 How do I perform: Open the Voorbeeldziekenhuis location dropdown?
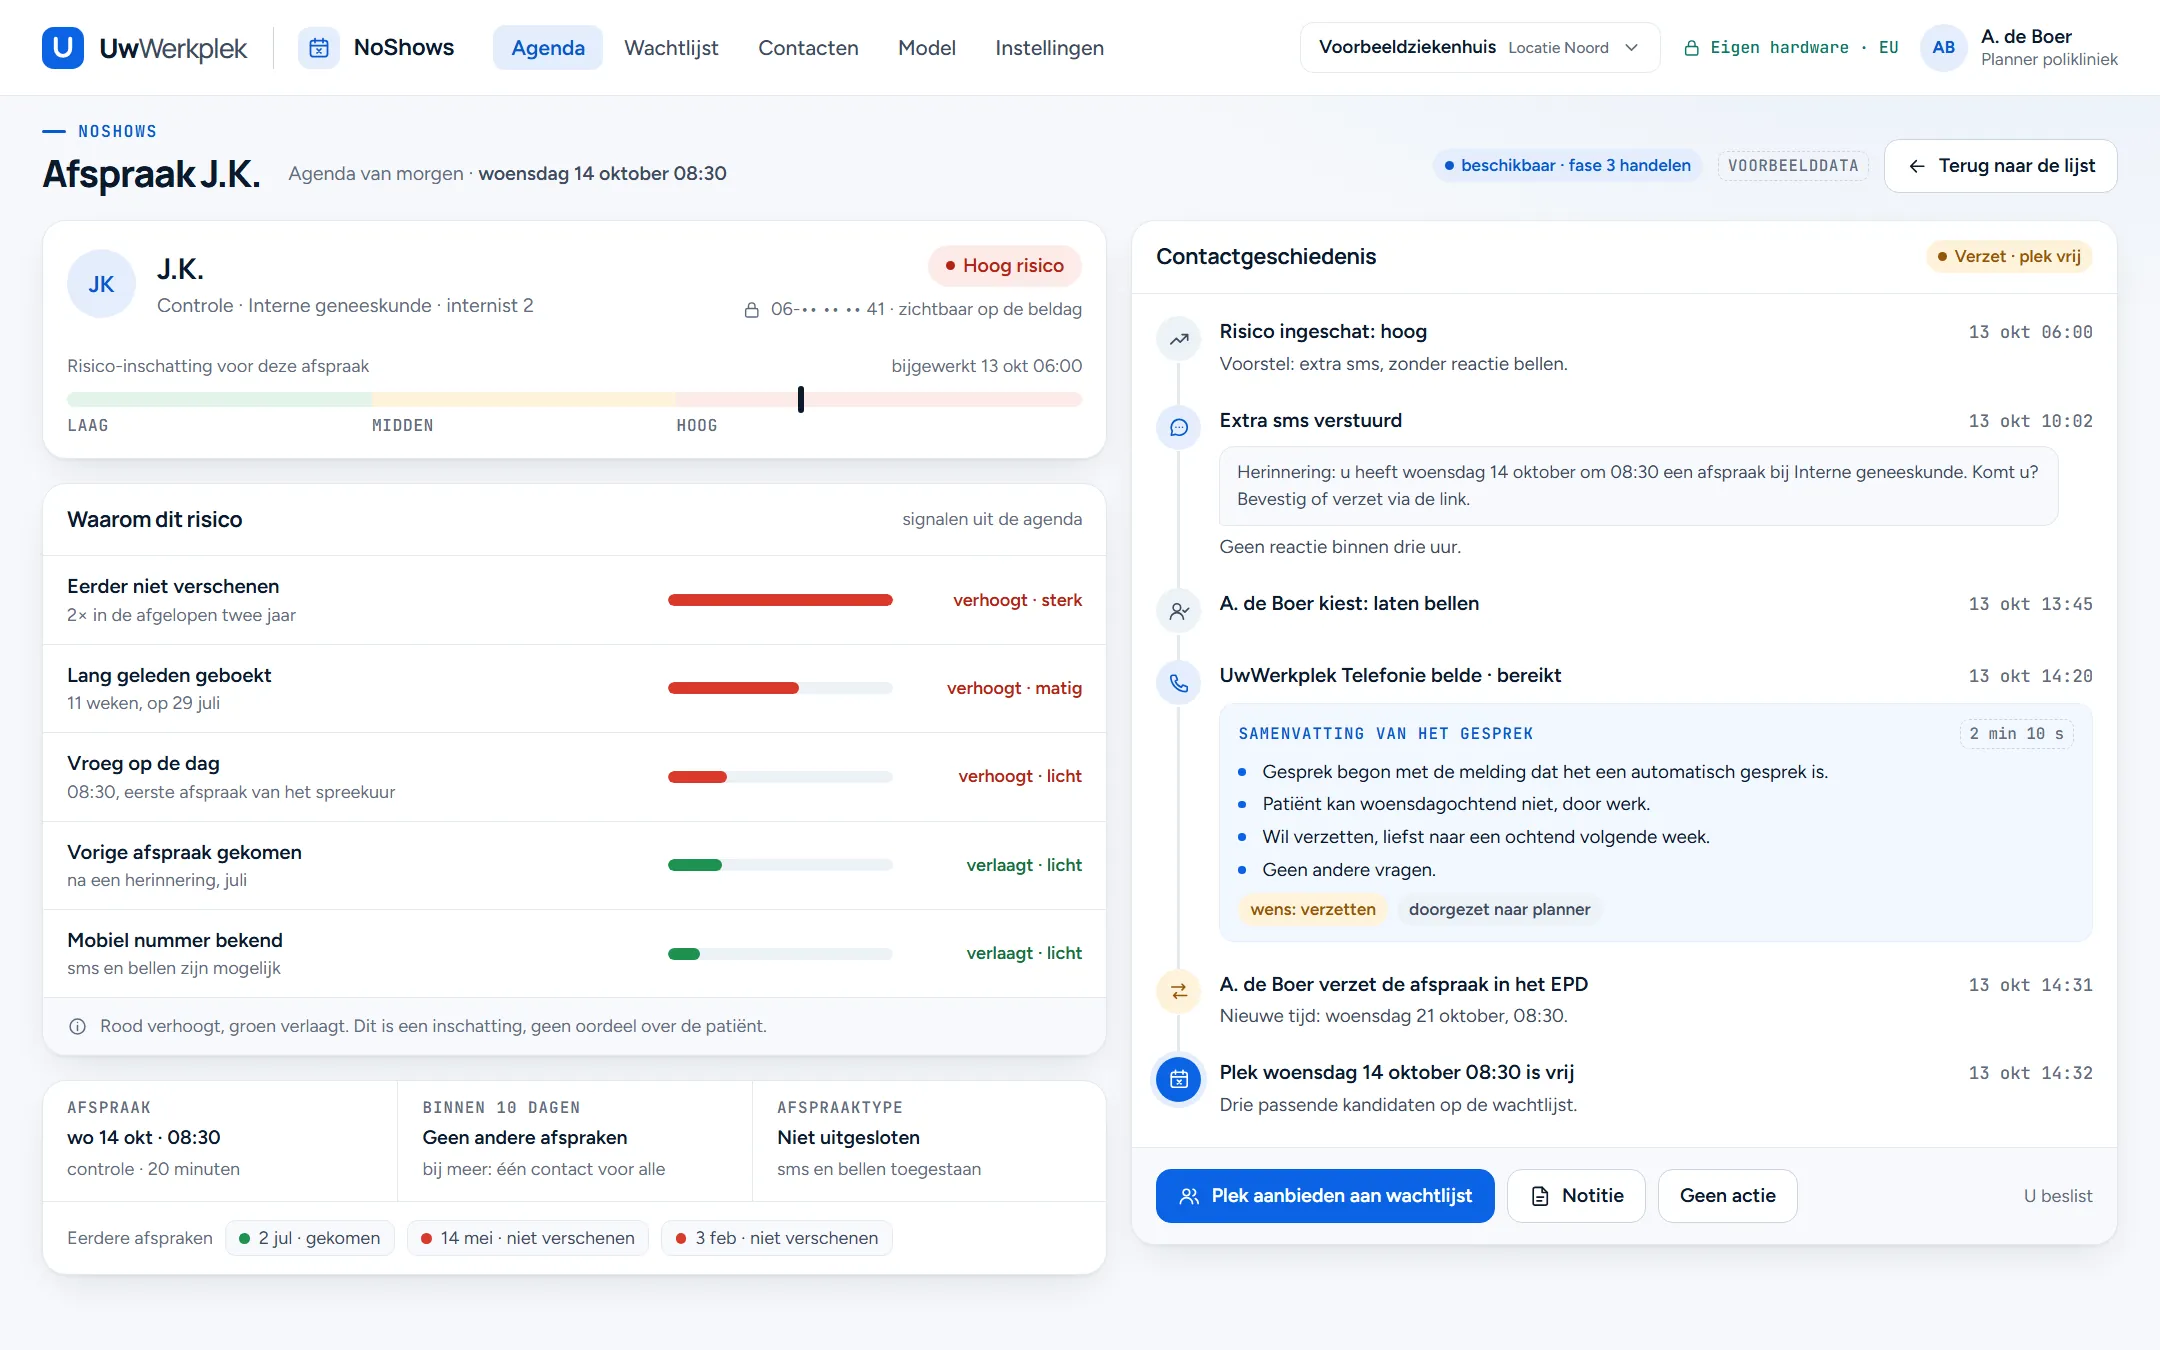pos(1479,47)
